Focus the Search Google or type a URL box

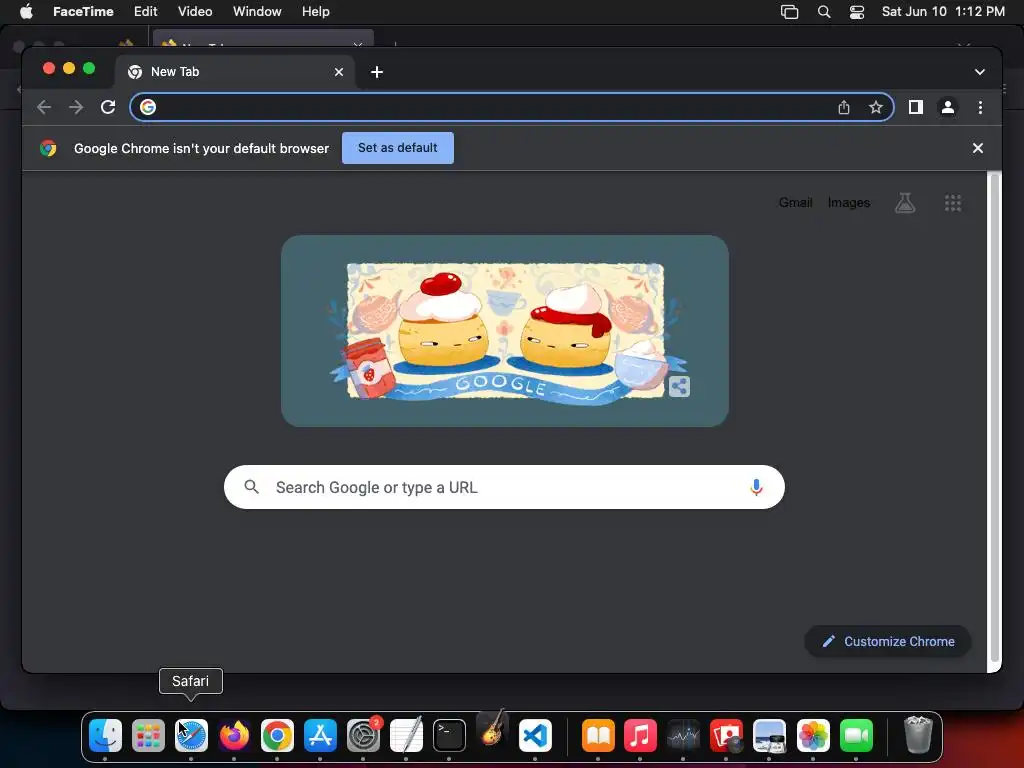click(504, 487)
